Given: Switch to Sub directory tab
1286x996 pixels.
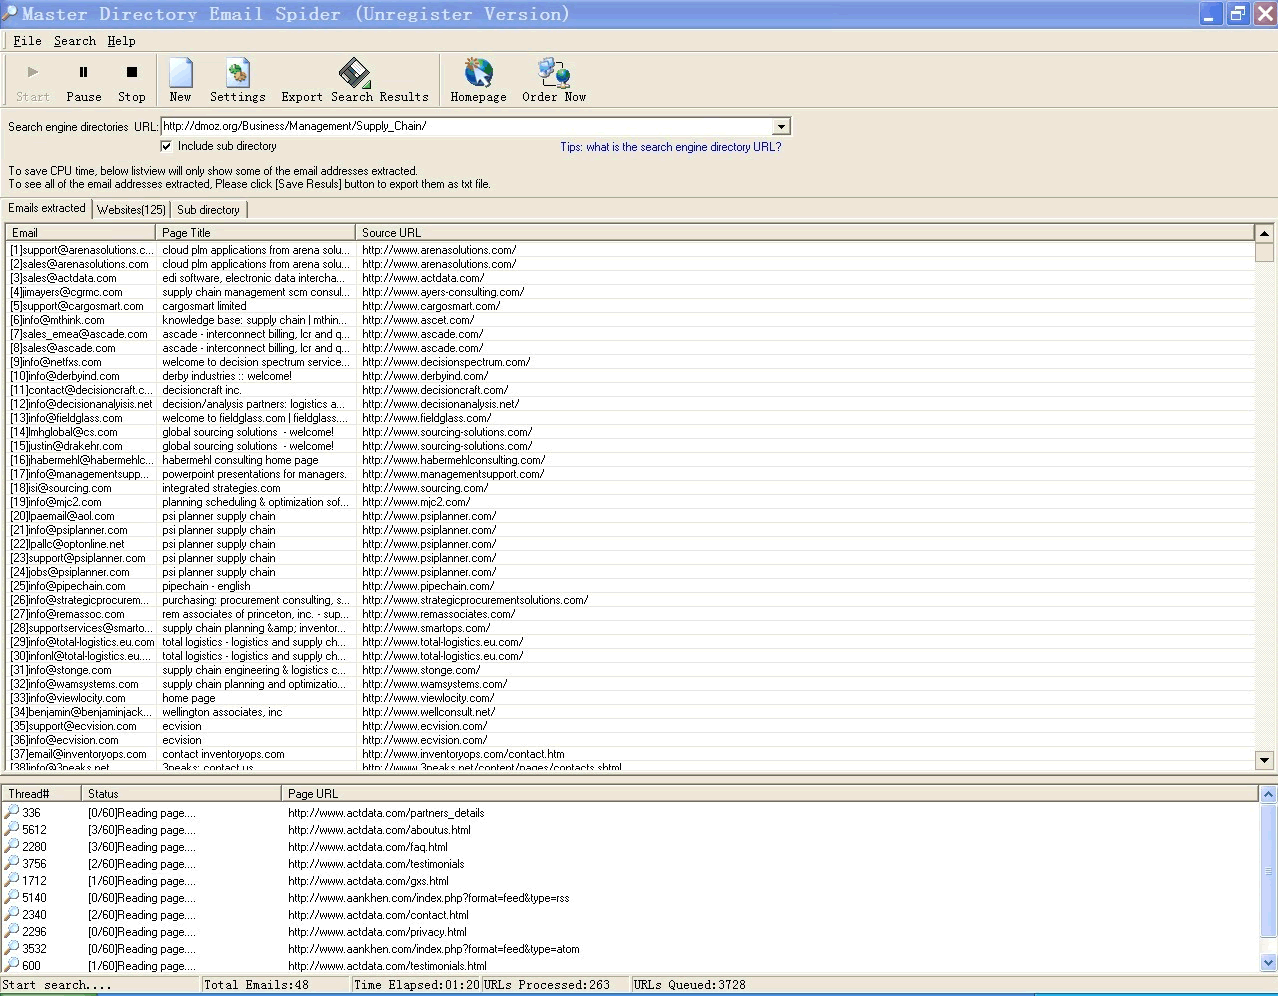Looking at the screenshot, I should point(208,210).
